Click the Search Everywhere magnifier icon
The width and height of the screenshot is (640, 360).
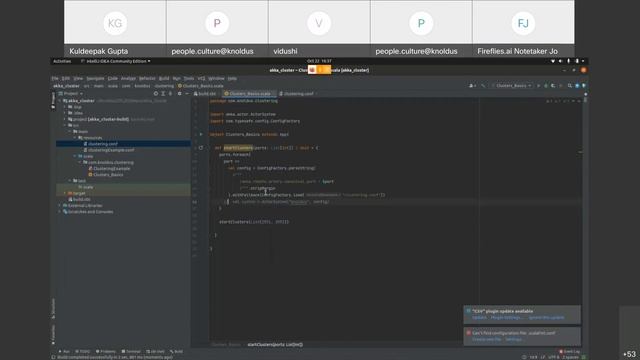coord(570,86)
